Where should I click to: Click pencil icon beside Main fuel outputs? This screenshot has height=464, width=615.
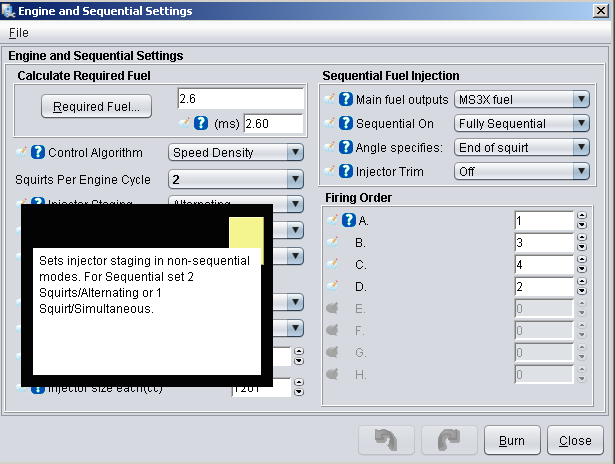[x=330, y=98]
